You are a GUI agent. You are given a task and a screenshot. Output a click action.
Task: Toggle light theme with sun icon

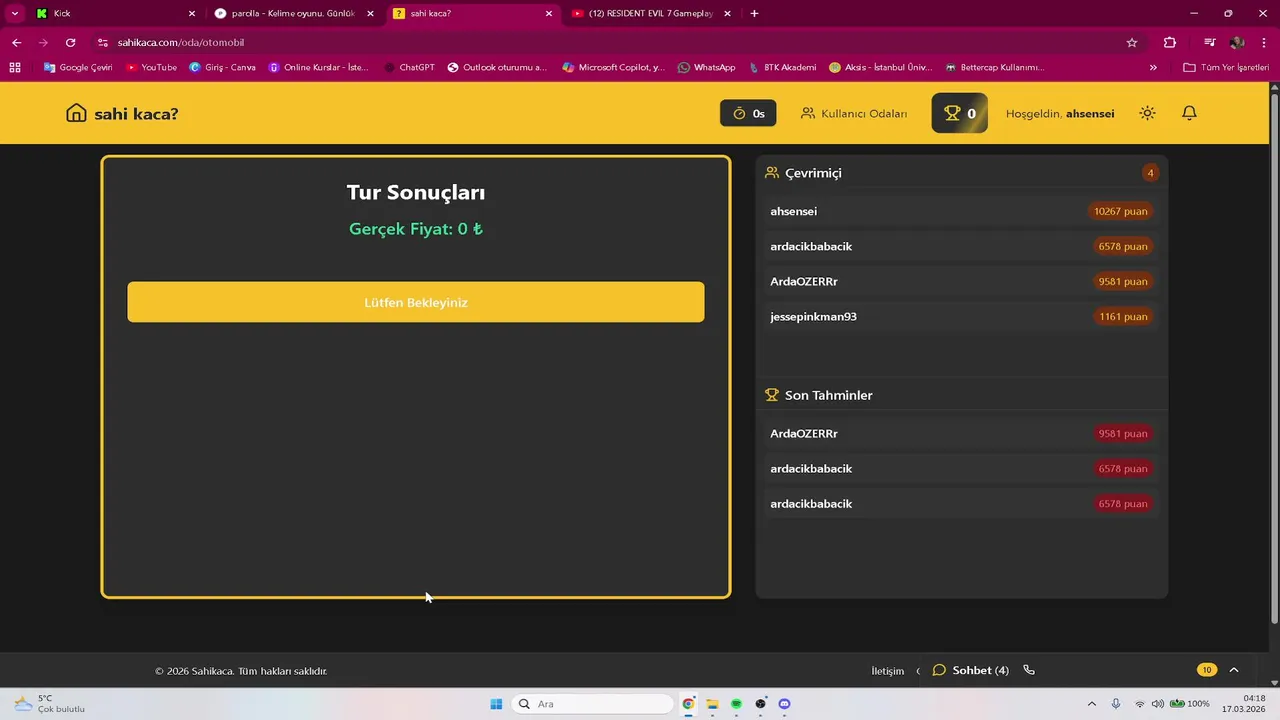click(1147, 113)
